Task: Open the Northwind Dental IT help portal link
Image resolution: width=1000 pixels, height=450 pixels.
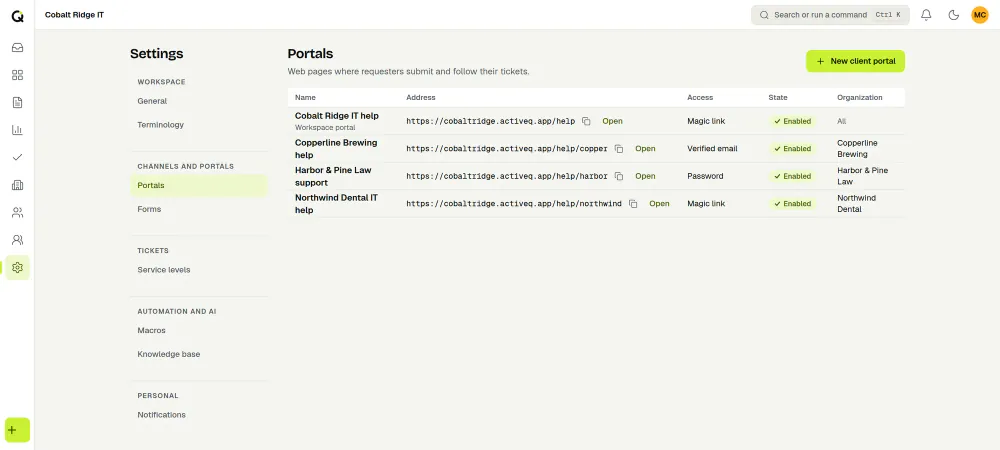Action: point(659,204)
